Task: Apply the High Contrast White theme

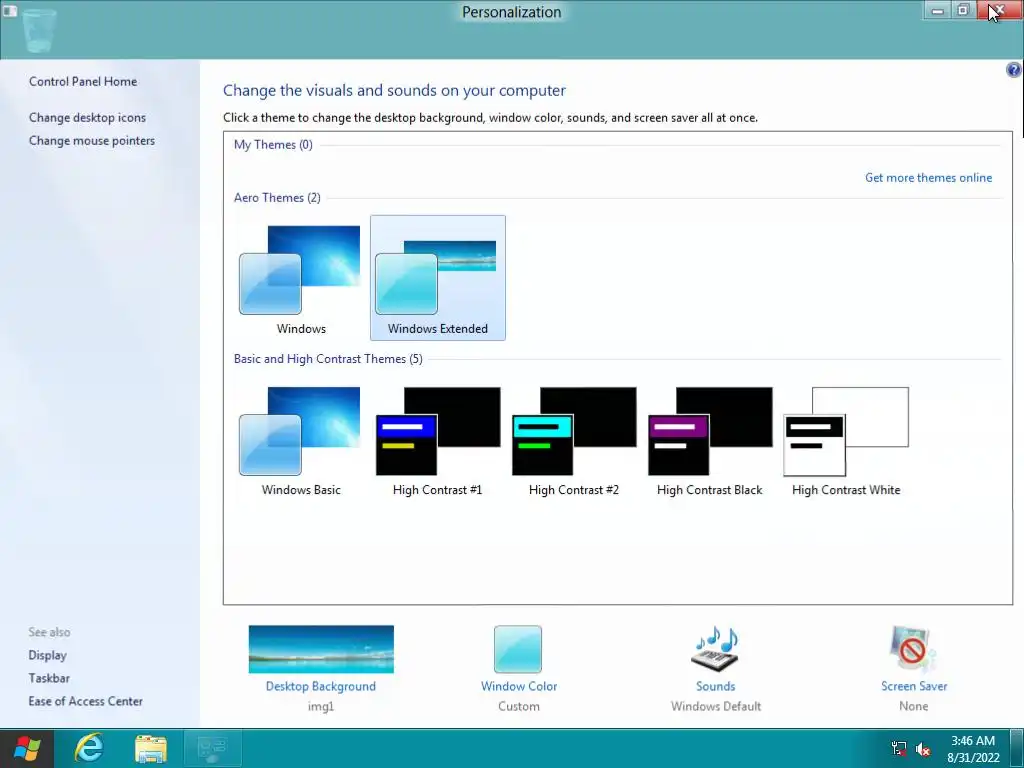Action: pyautogui.click(x=846, y=441)
